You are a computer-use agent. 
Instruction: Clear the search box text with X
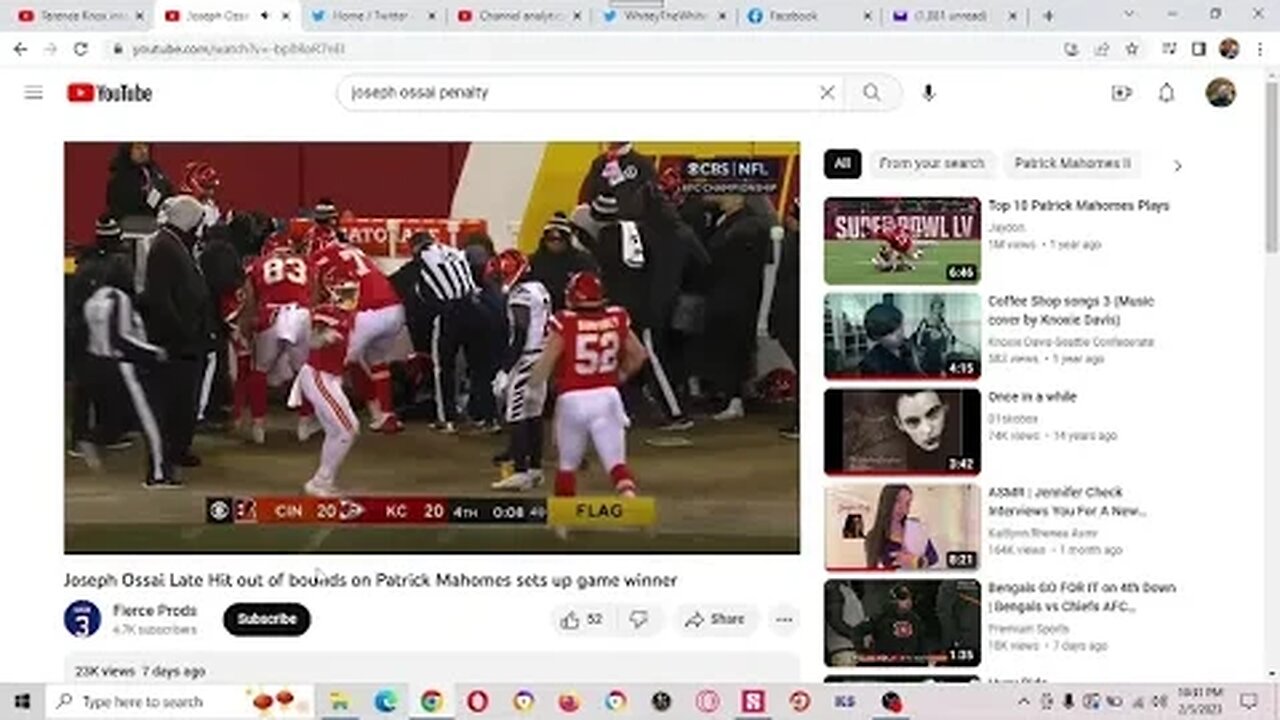point(827,93)
